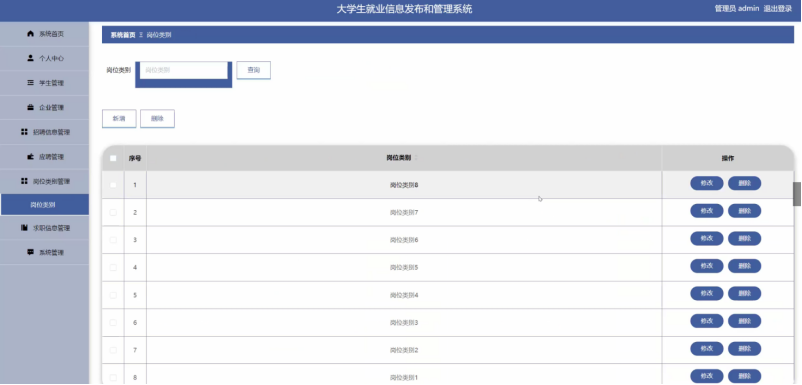This screenshot has width=802, height=385.
Task: Click the briefcase icon beside 企业管理
Action: [x=30, y=107]
